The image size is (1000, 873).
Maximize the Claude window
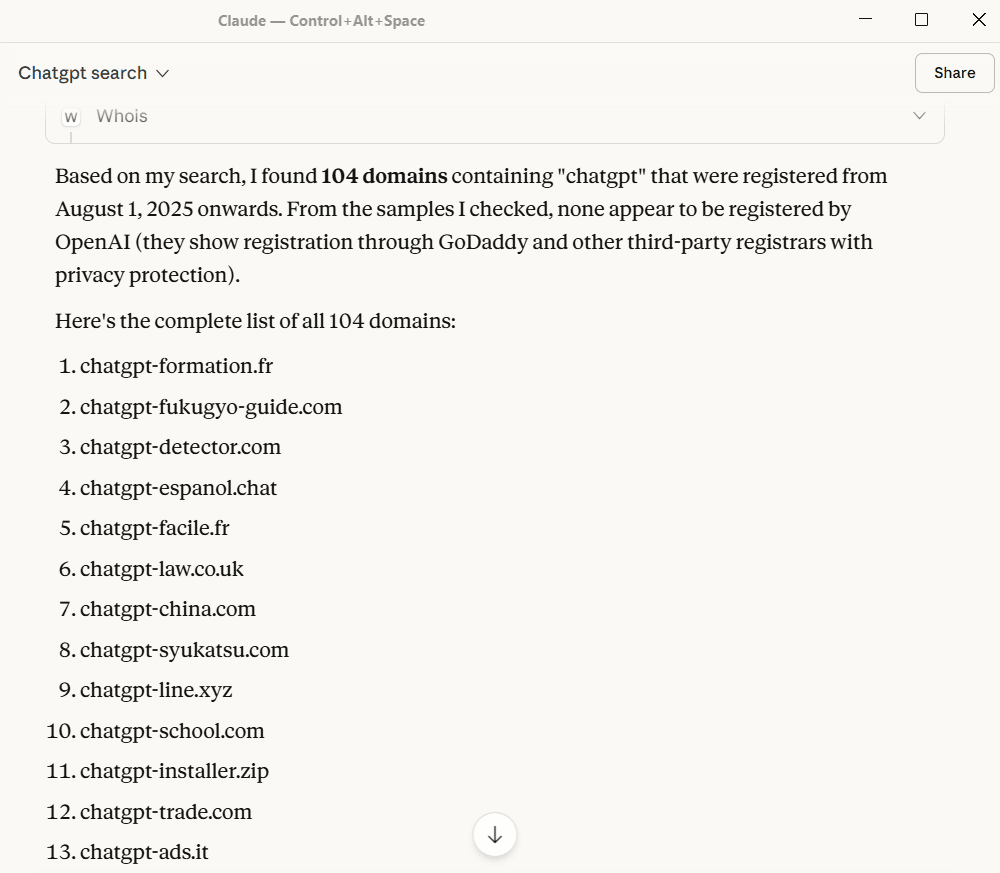click(921, 20)
